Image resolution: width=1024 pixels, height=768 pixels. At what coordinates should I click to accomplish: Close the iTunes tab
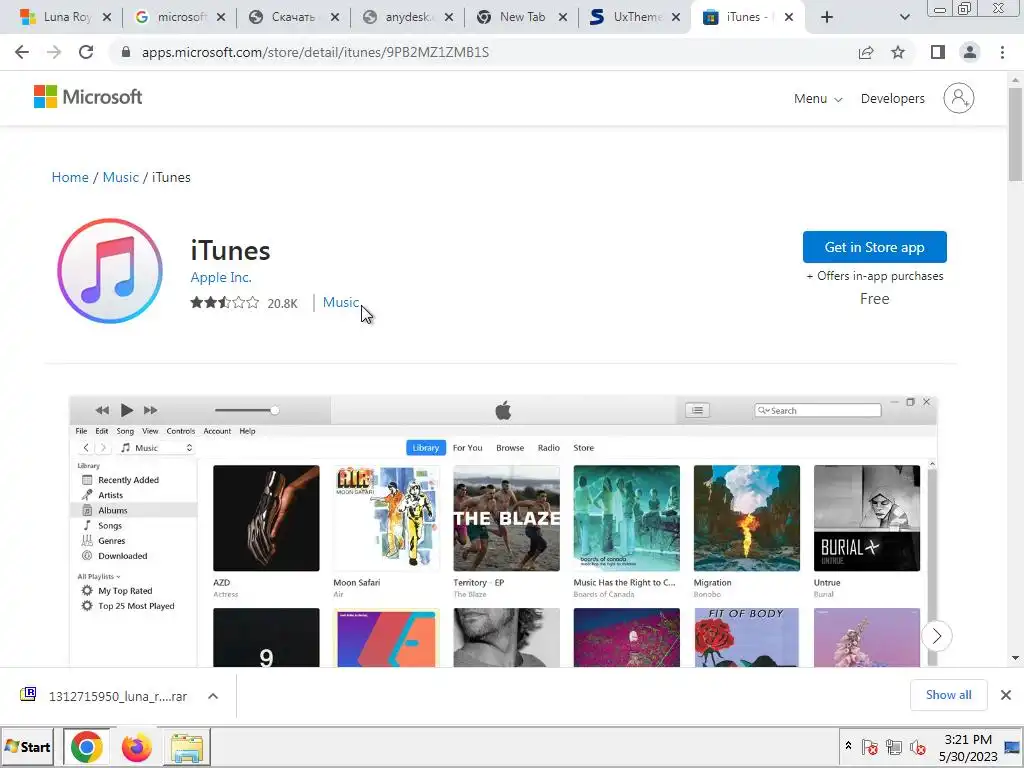tap(789, 17)
